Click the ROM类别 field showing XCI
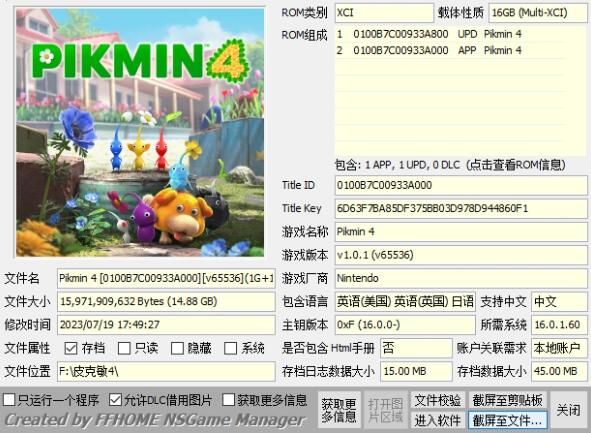 point(384,13)
